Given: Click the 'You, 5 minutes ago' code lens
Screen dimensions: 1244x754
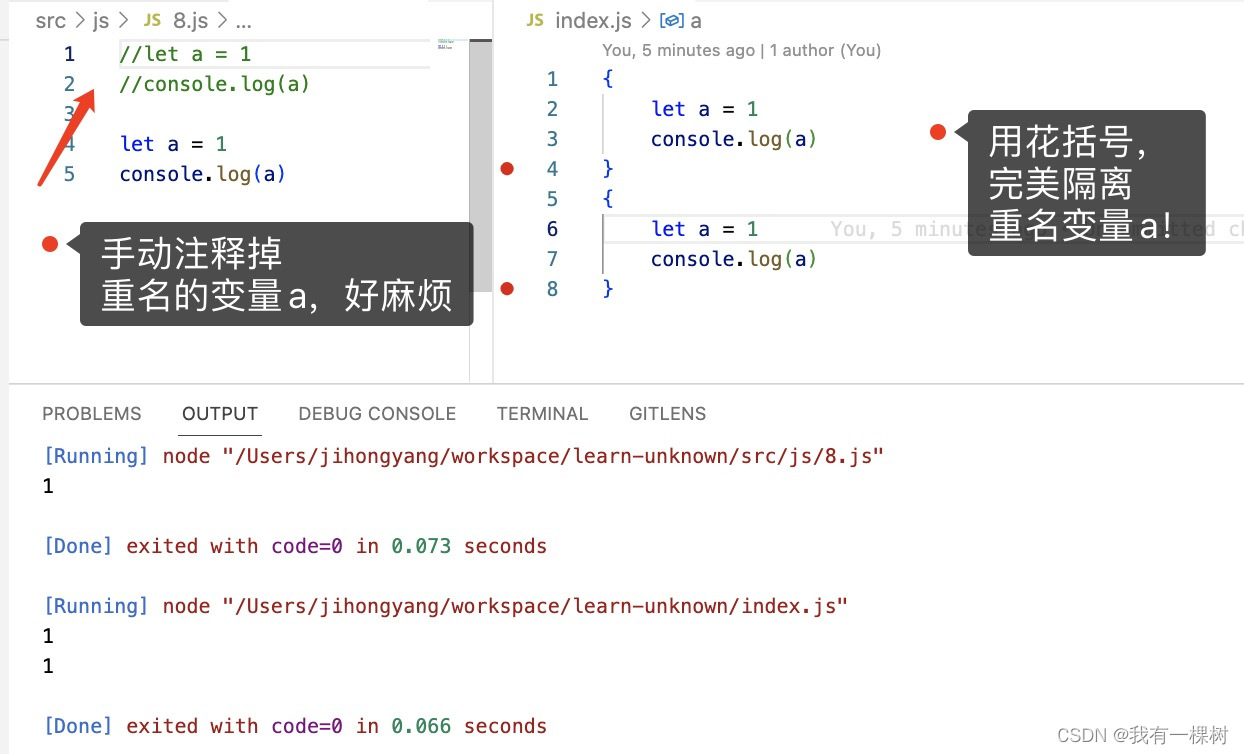Looking at the screenshot, I should pos(678,50).
